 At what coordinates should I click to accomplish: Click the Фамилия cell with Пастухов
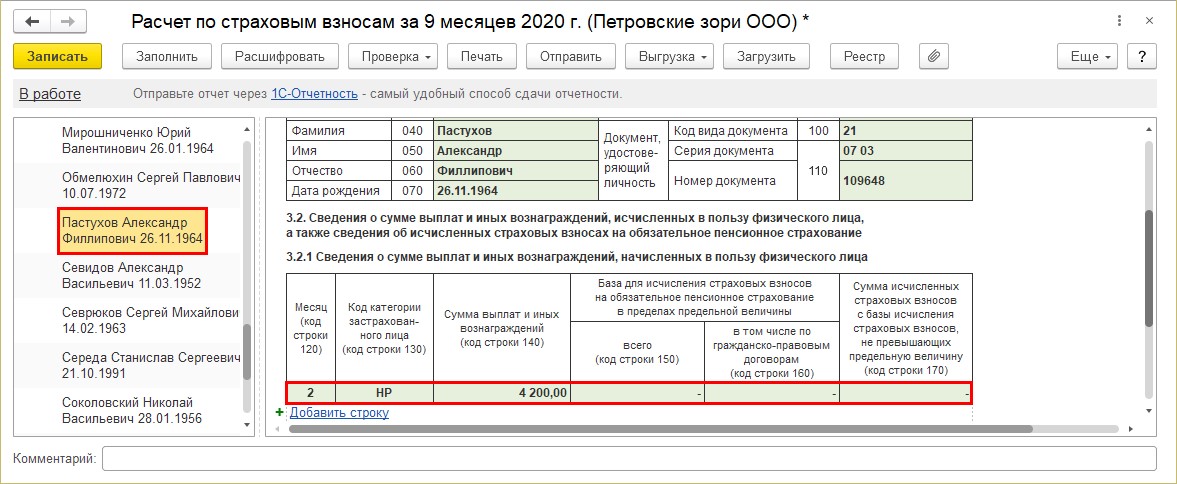coord(515,131)
